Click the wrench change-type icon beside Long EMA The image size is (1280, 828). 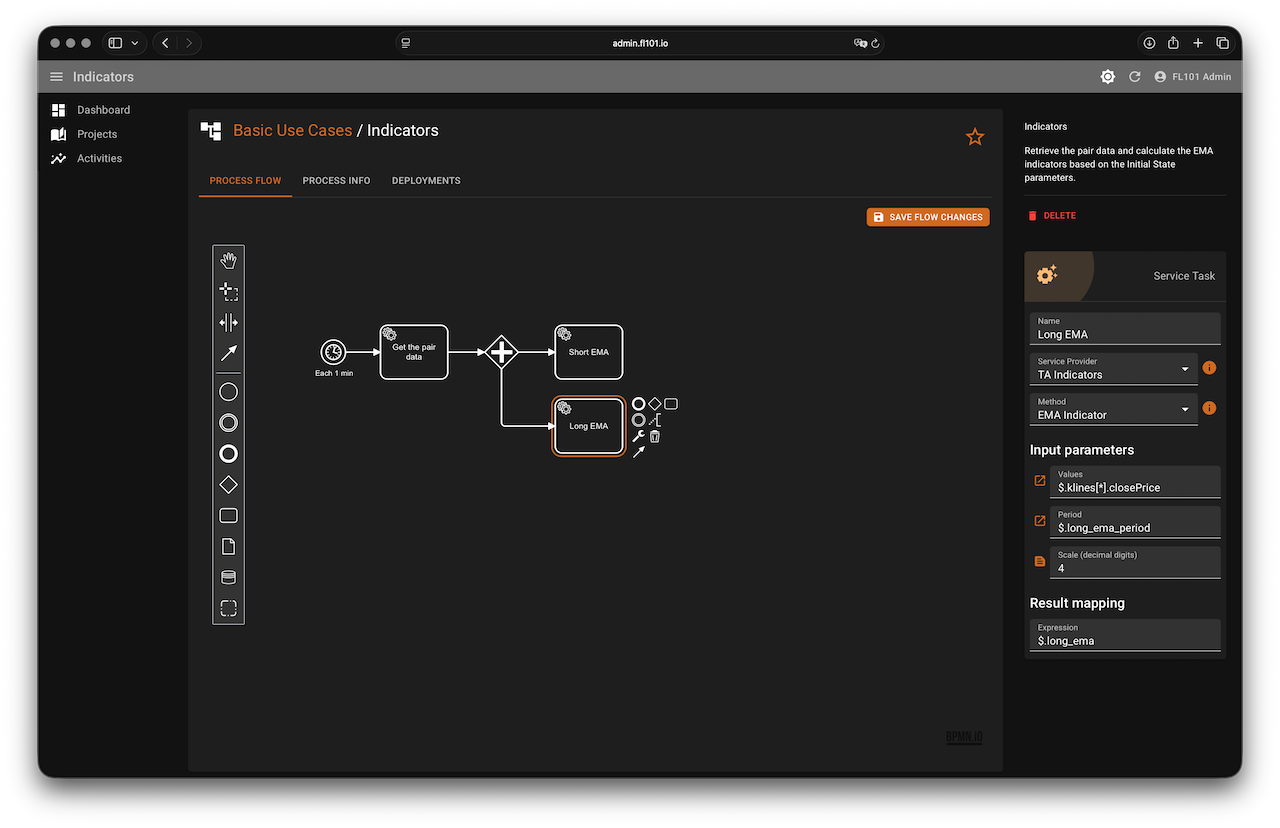pyautogui.click(x=638, y=436)
